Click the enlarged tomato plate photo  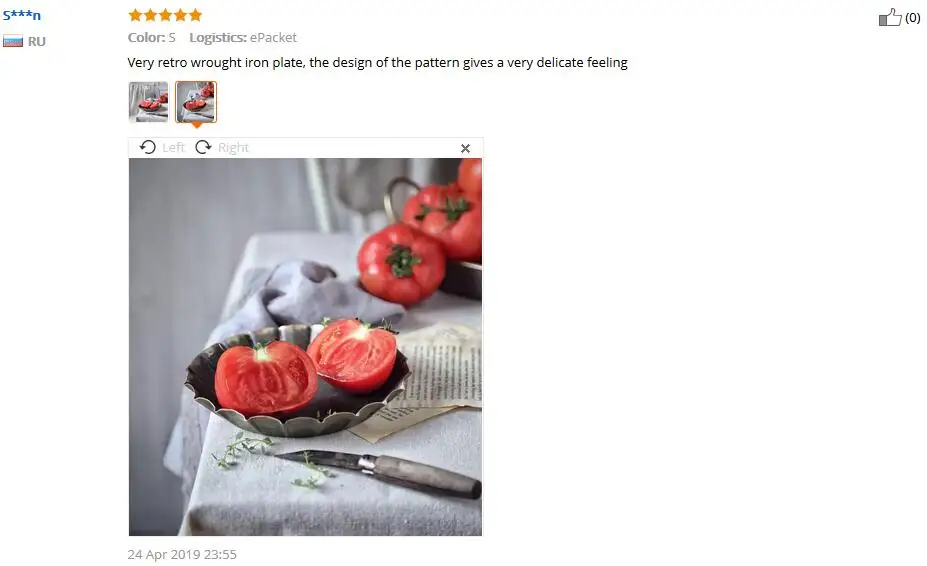point(305,347)
